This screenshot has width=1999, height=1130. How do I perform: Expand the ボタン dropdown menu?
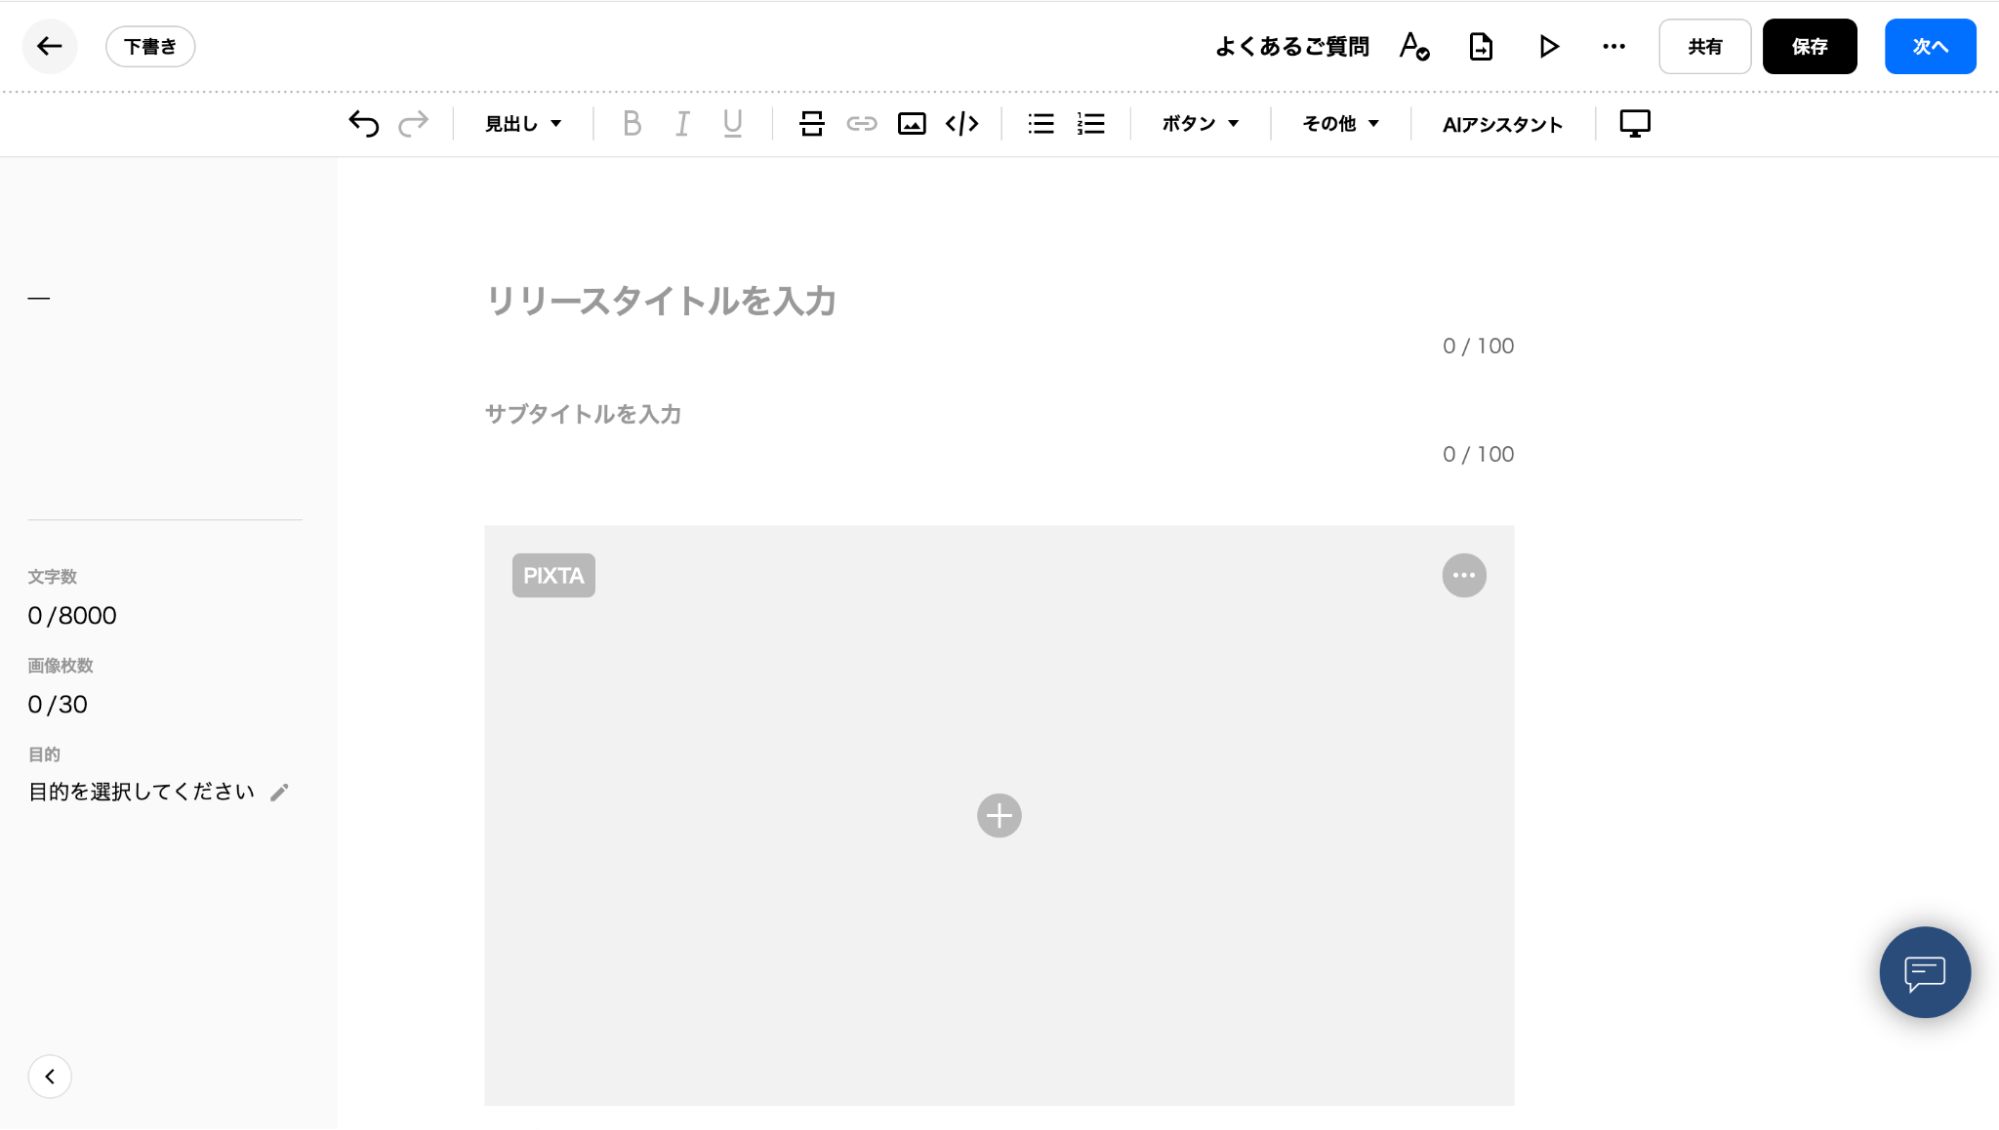(x=1200, y=124)
